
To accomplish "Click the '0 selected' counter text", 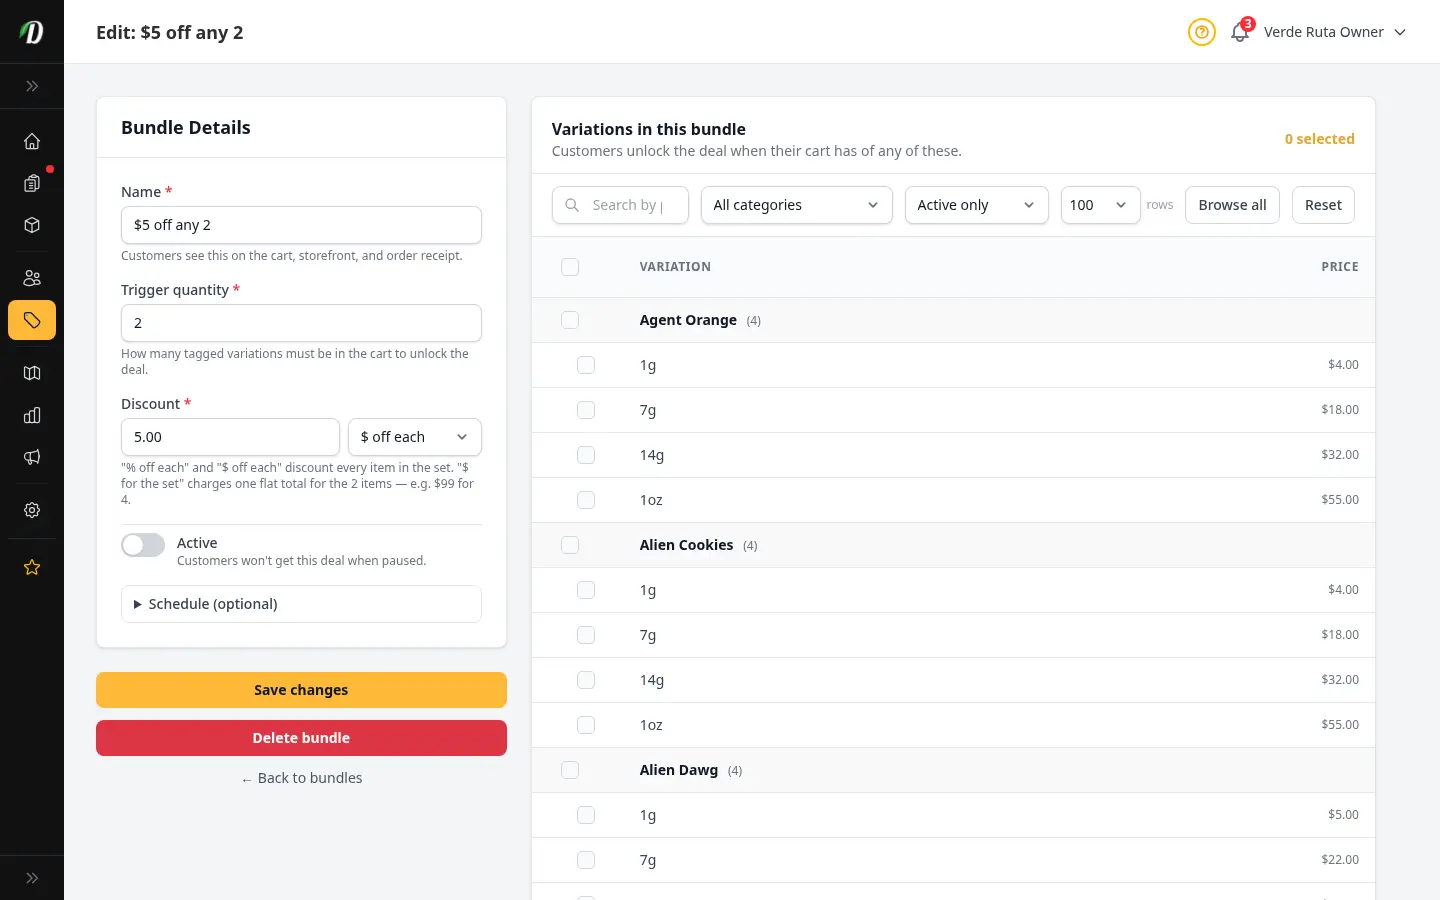I will coord(1319,139).
